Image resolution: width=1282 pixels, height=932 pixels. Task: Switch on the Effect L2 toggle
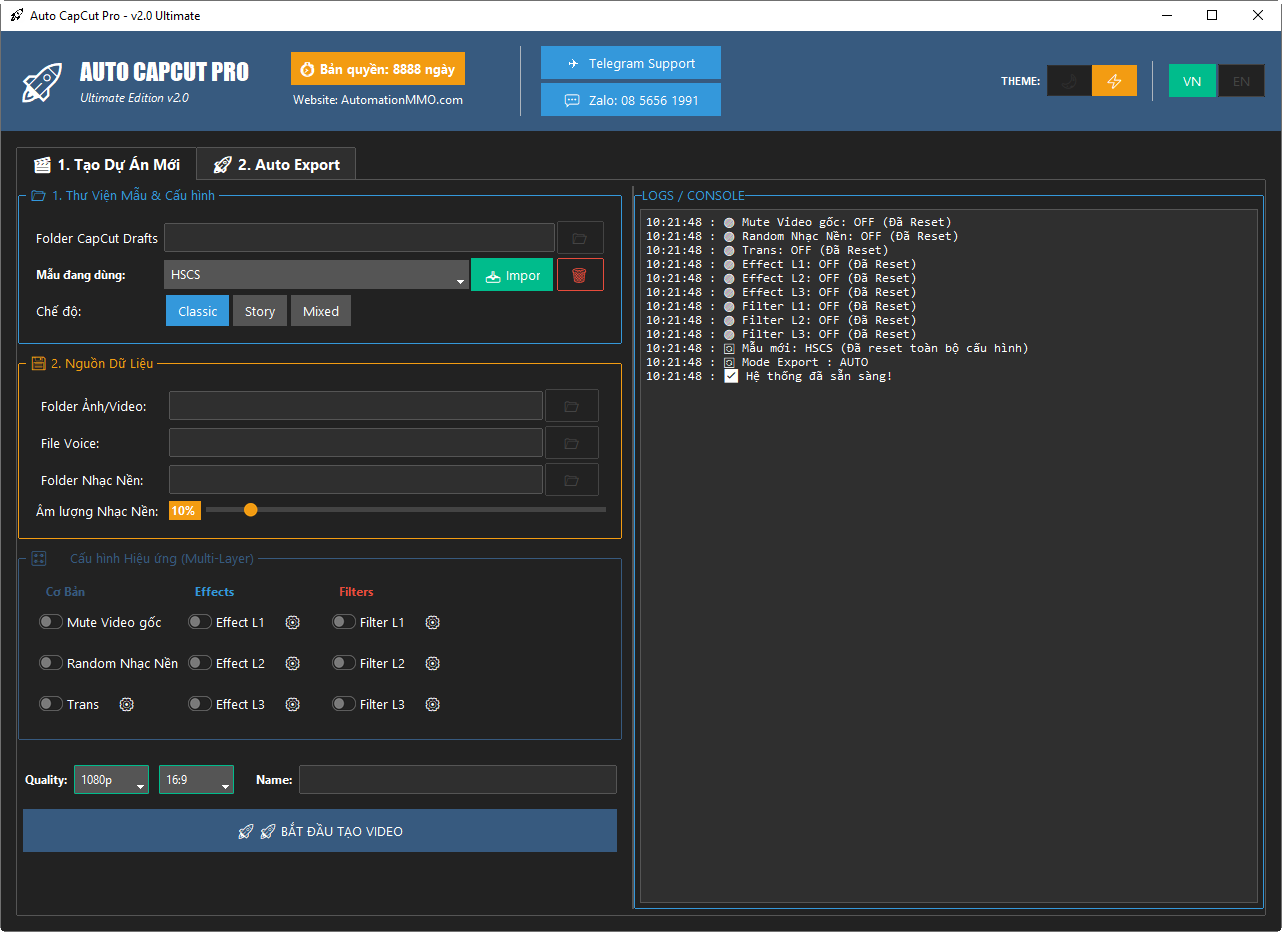(x=200, y=663)
